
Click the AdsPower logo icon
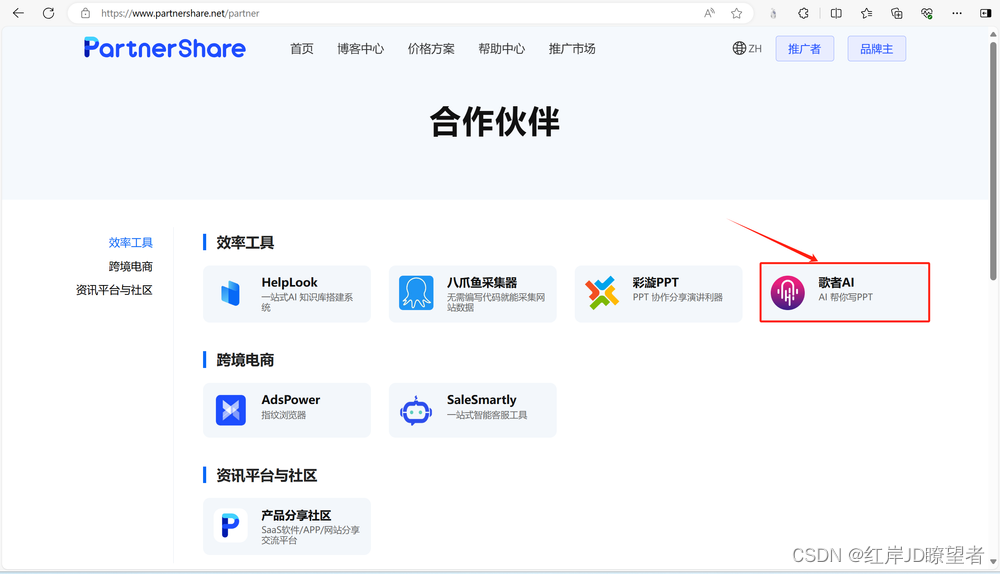pos(231,410)
